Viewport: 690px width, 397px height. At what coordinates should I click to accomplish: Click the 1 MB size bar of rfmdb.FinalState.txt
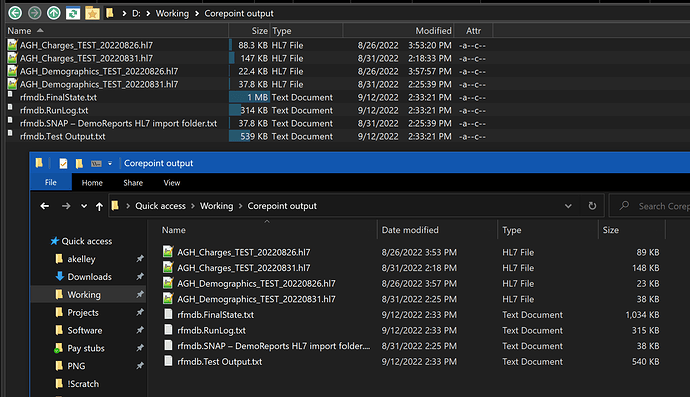249,97
